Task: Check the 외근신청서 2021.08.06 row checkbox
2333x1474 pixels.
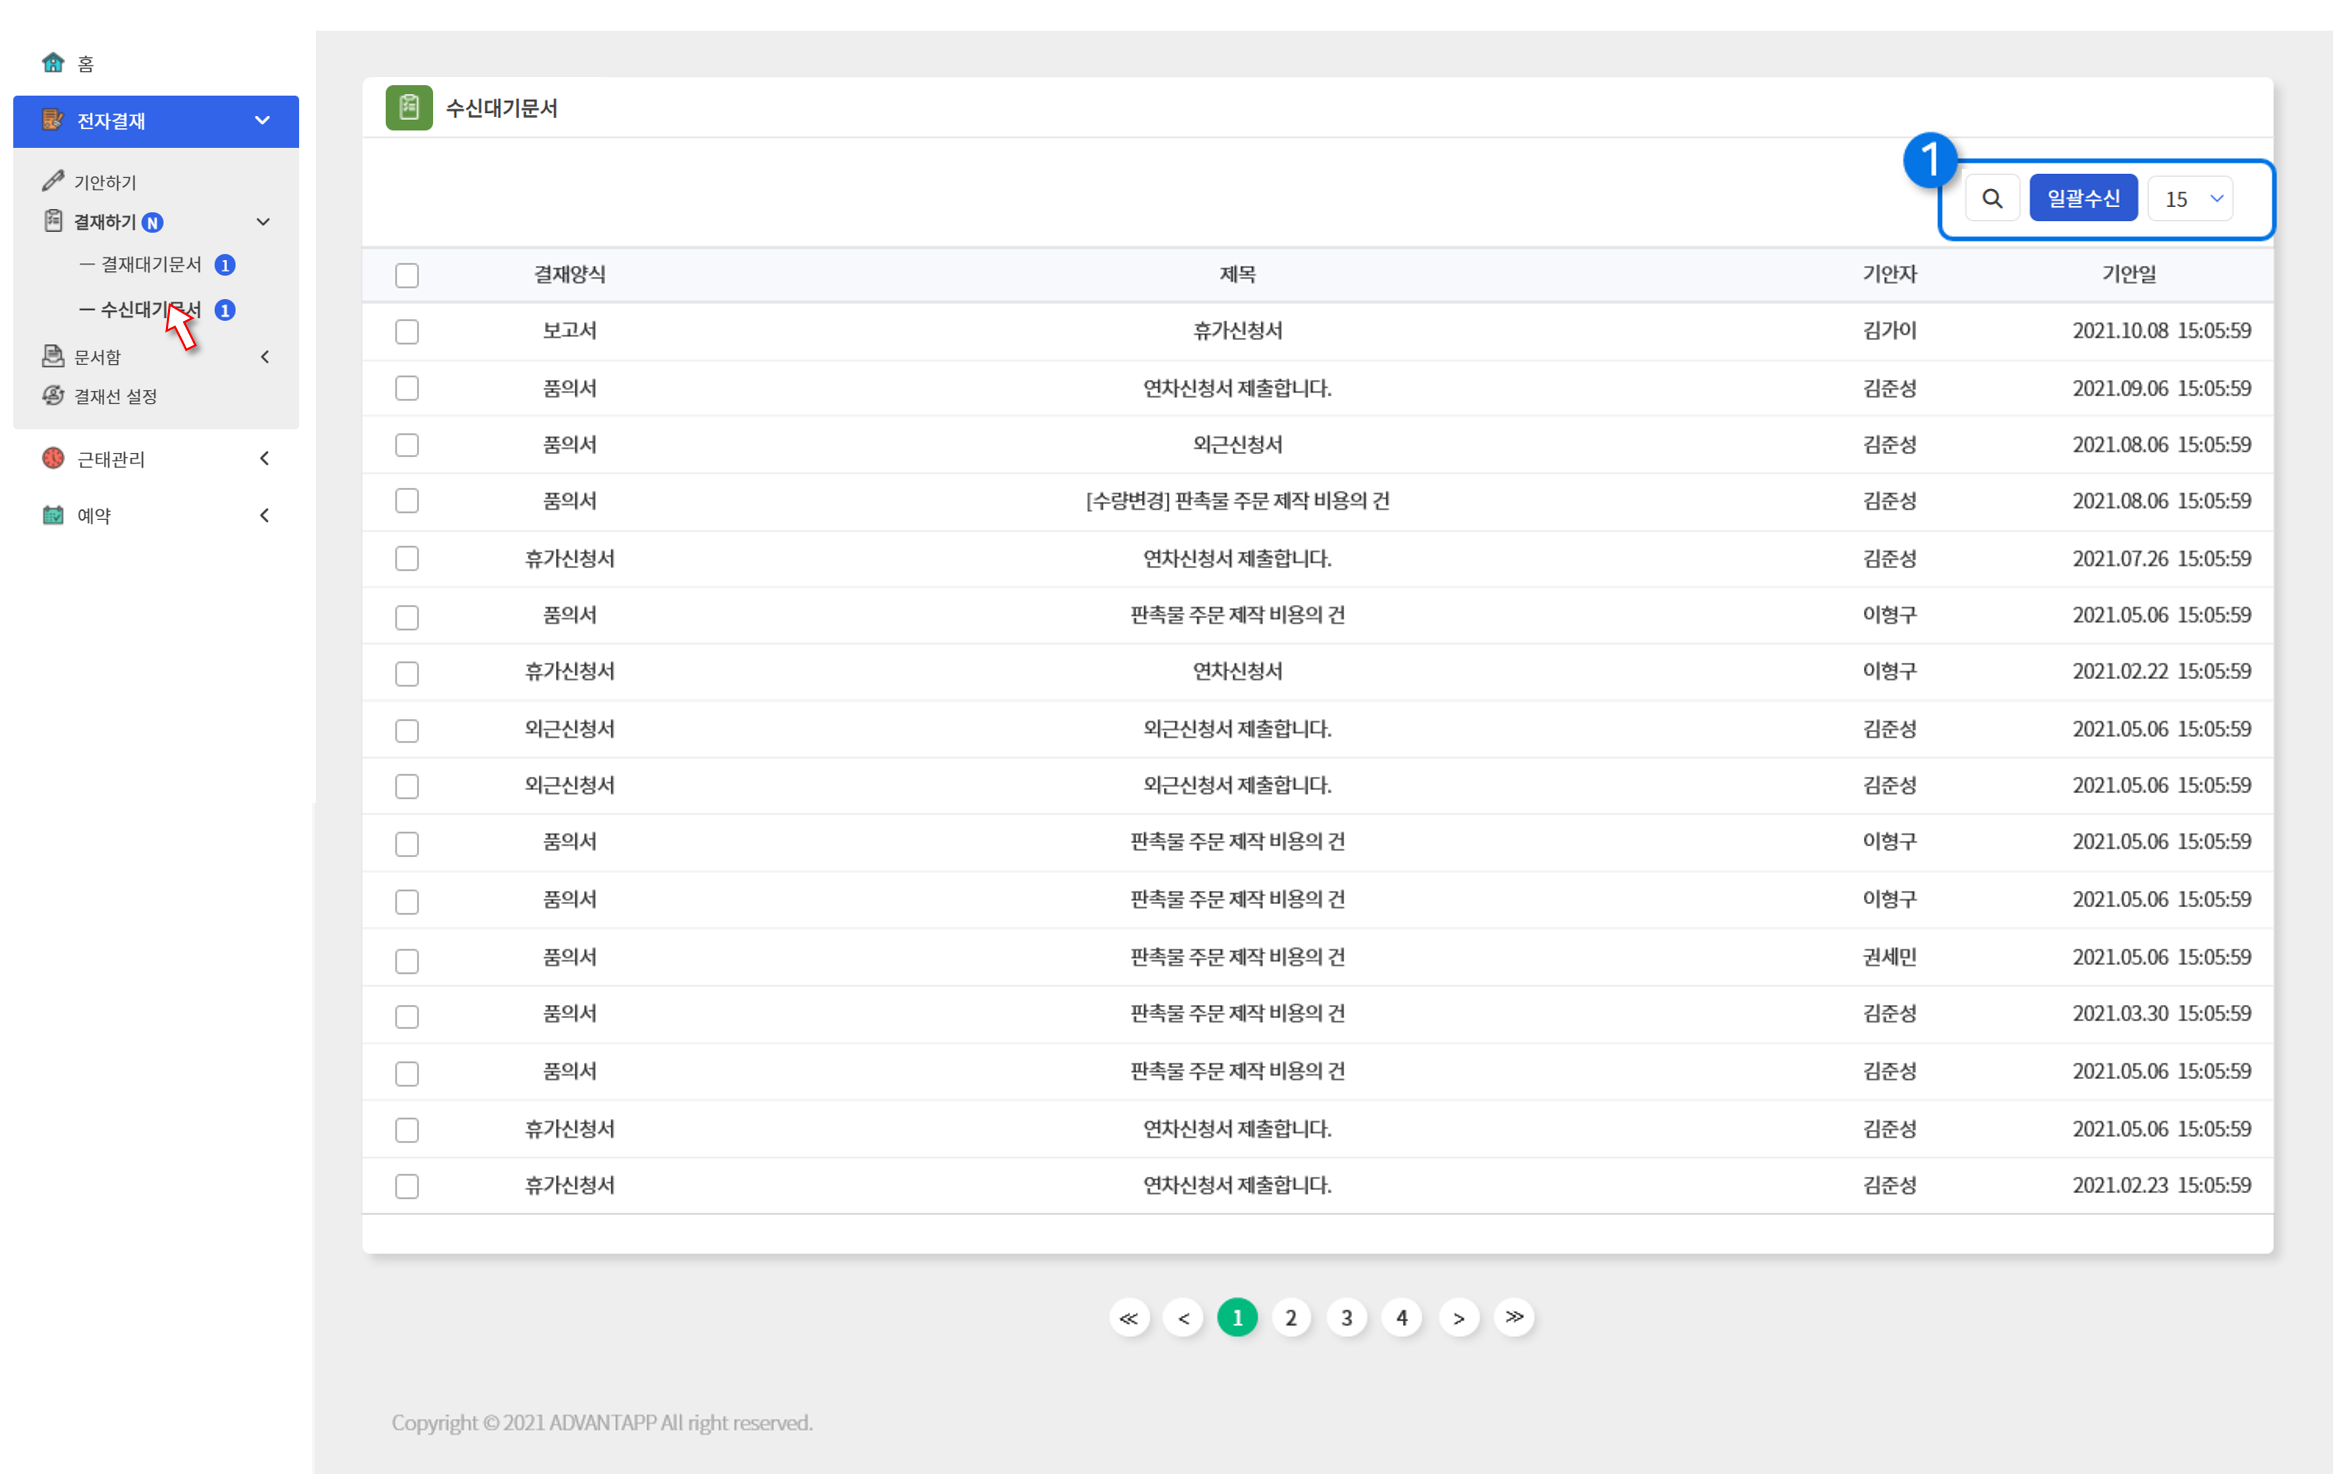Action: point(407,445)
